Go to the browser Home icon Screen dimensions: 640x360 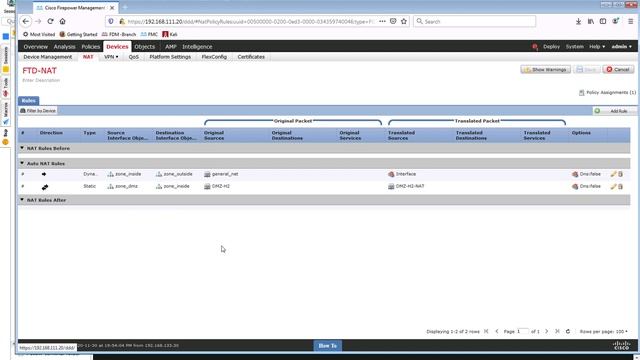point(62,21)
